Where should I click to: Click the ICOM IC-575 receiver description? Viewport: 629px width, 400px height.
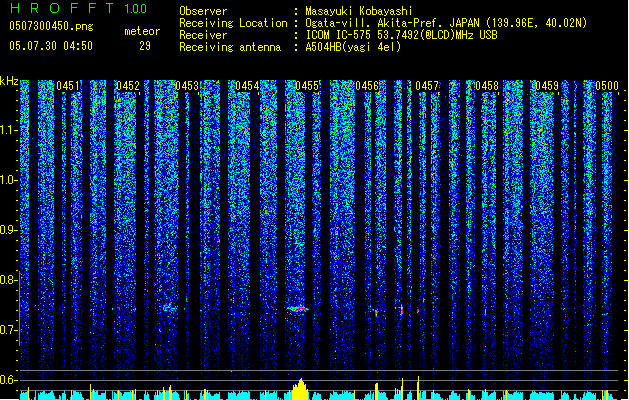coord(401,35)
